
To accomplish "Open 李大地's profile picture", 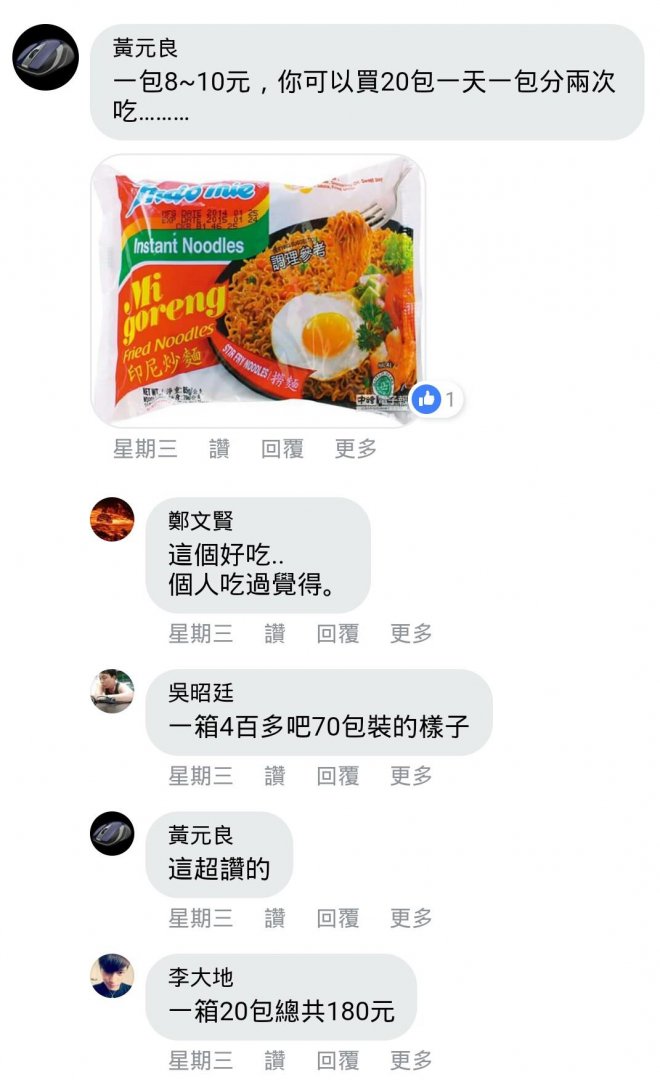I will [x=112, y=976].
